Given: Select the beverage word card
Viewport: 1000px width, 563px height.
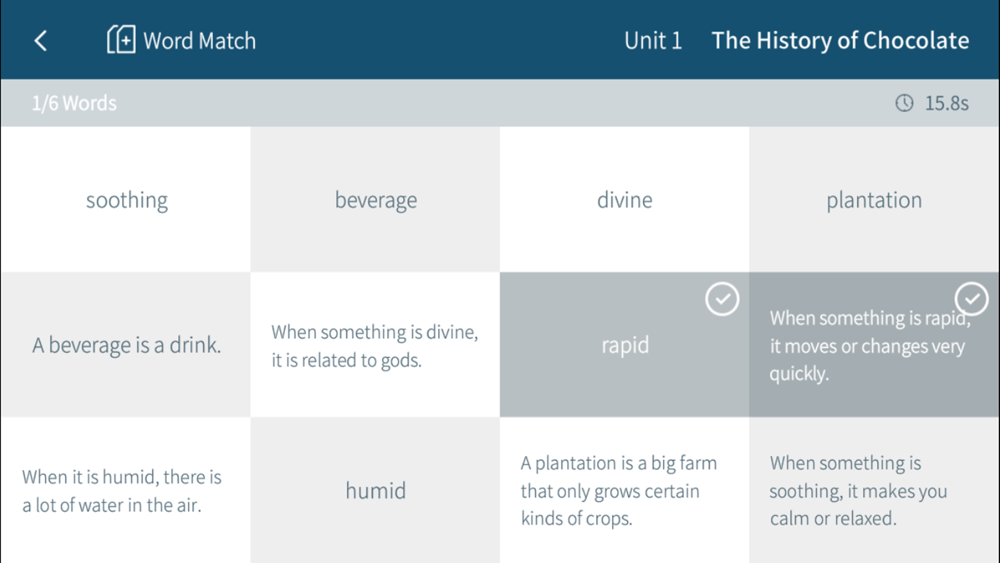Looking at the screenshot, I should point(375,200).
